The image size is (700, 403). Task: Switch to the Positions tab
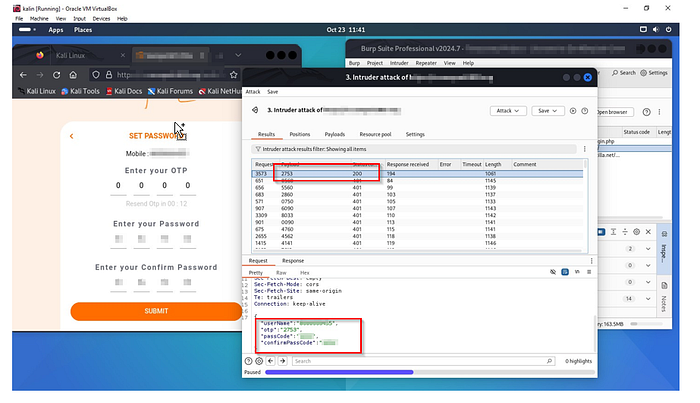(x=300, y=134)
